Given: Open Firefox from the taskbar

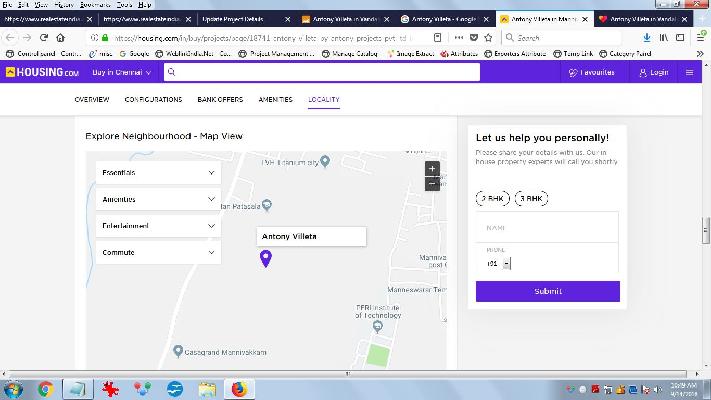Looking at the screenshot, I should point(239,390).
